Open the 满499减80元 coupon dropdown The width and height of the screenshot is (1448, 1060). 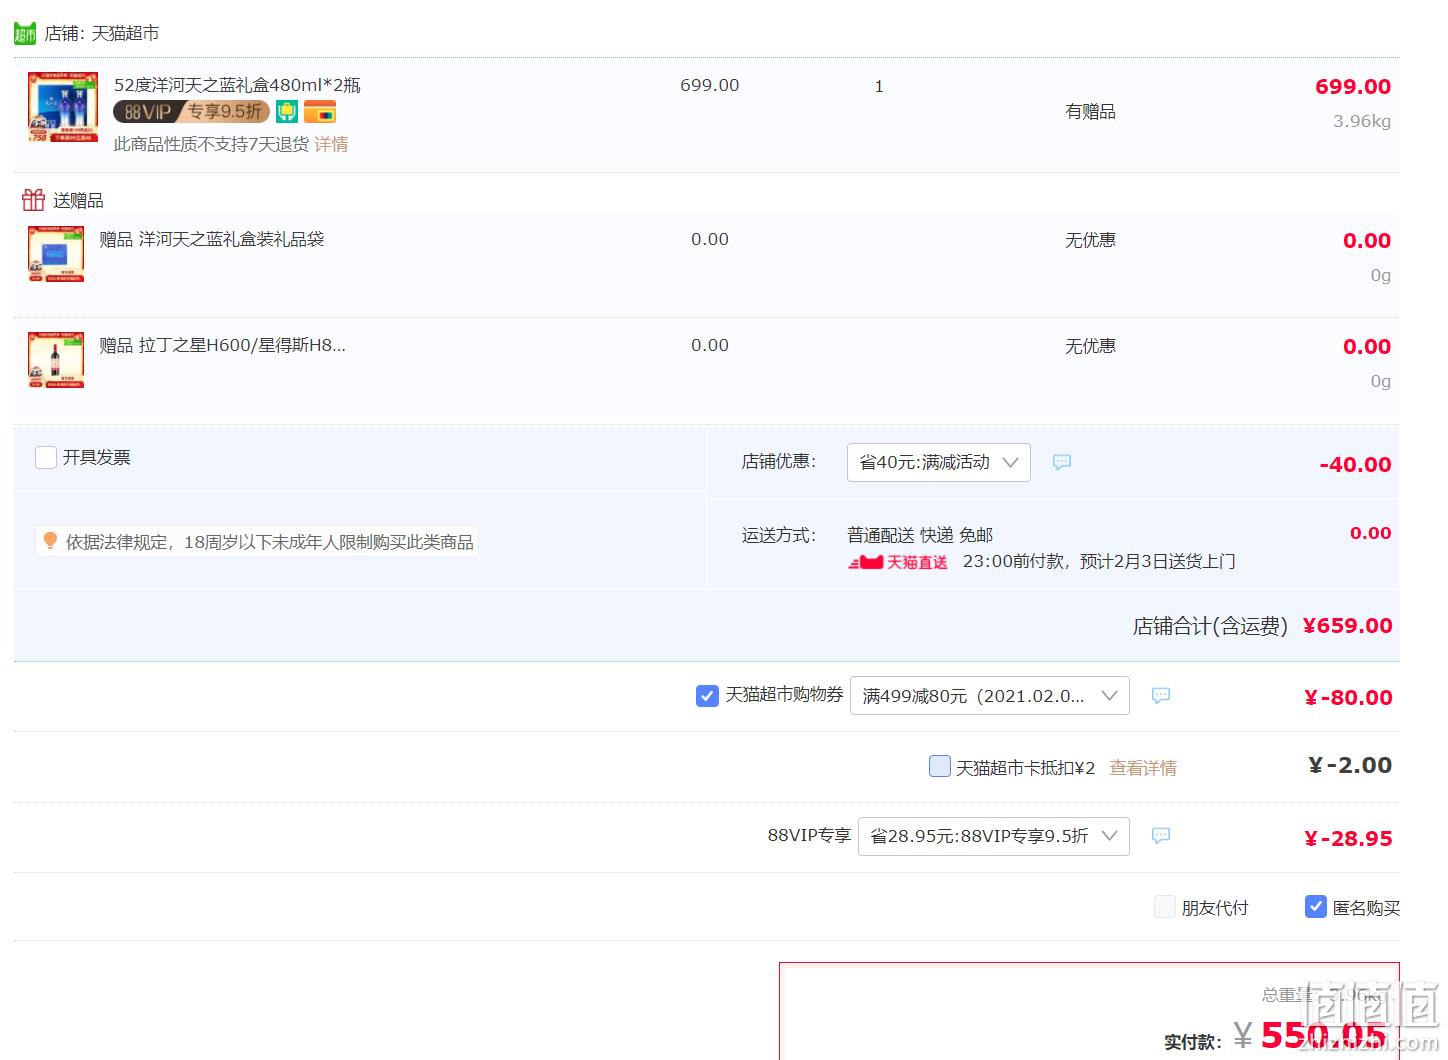click(x=990, y=695)
